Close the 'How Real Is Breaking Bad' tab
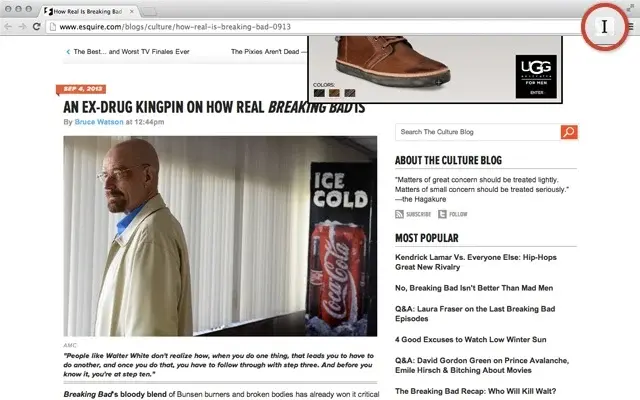The image size is (640, 400). (x=131, y=11)
